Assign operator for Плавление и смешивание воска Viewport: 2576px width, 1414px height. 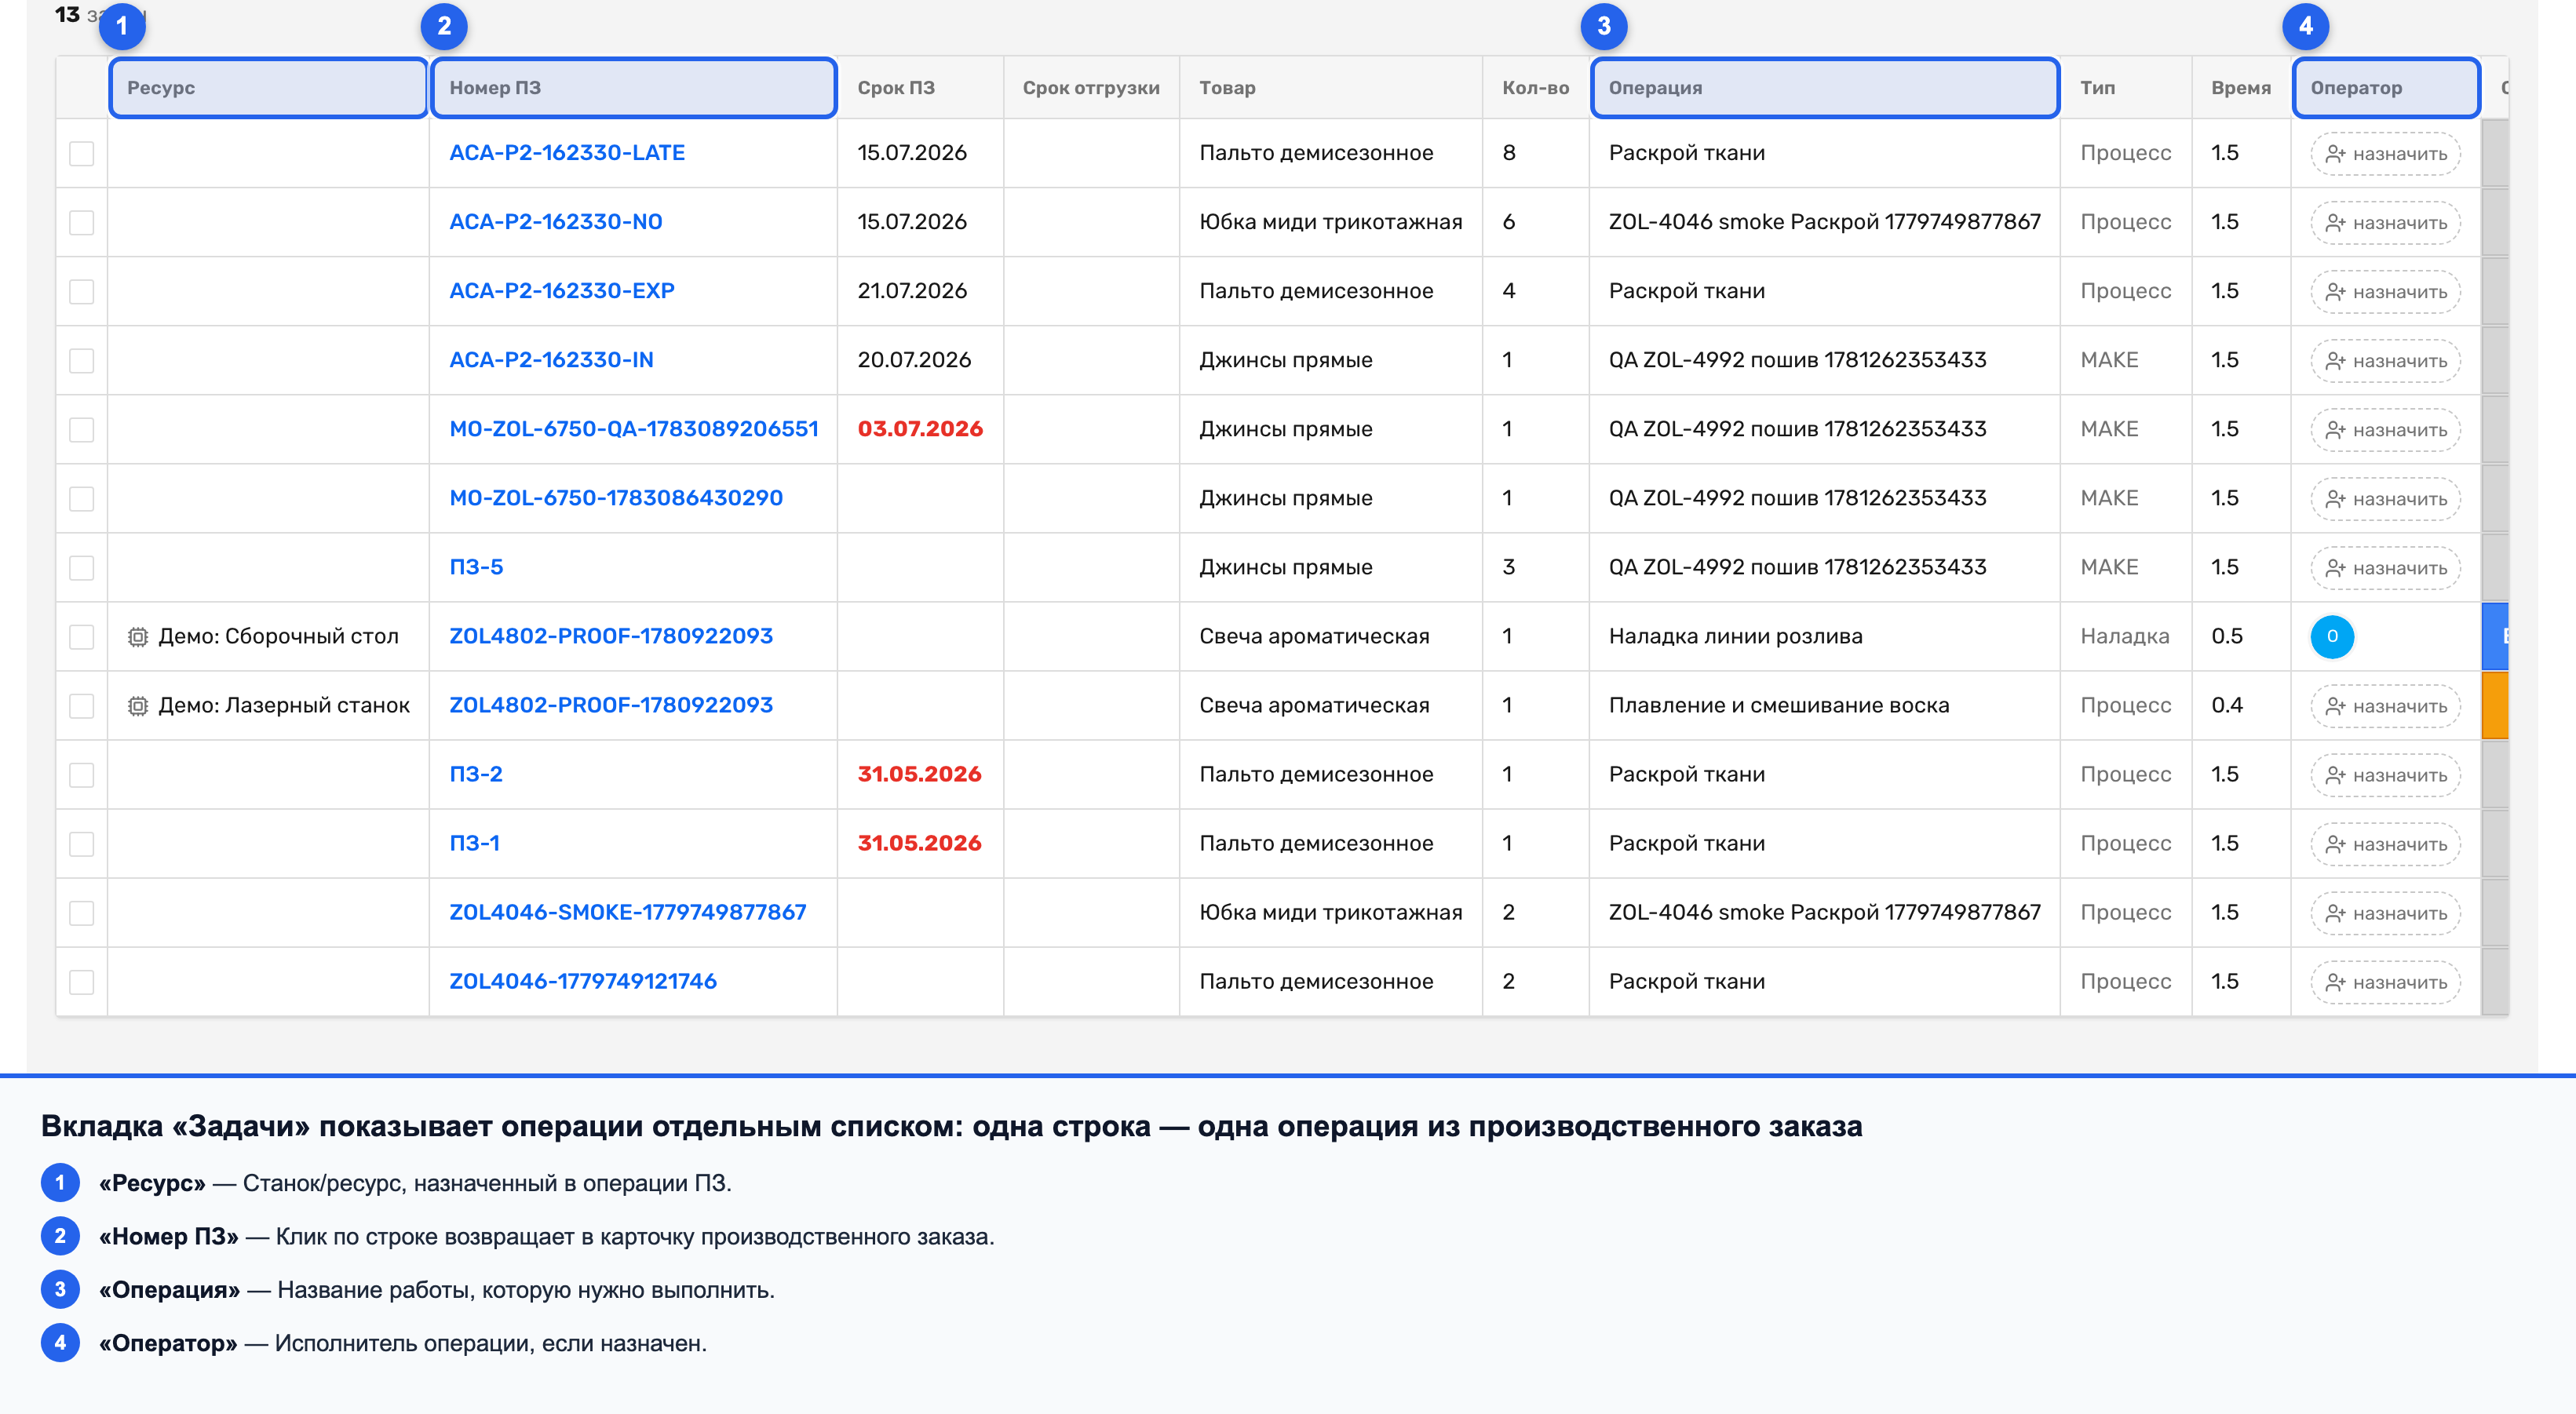[2385, 706]
